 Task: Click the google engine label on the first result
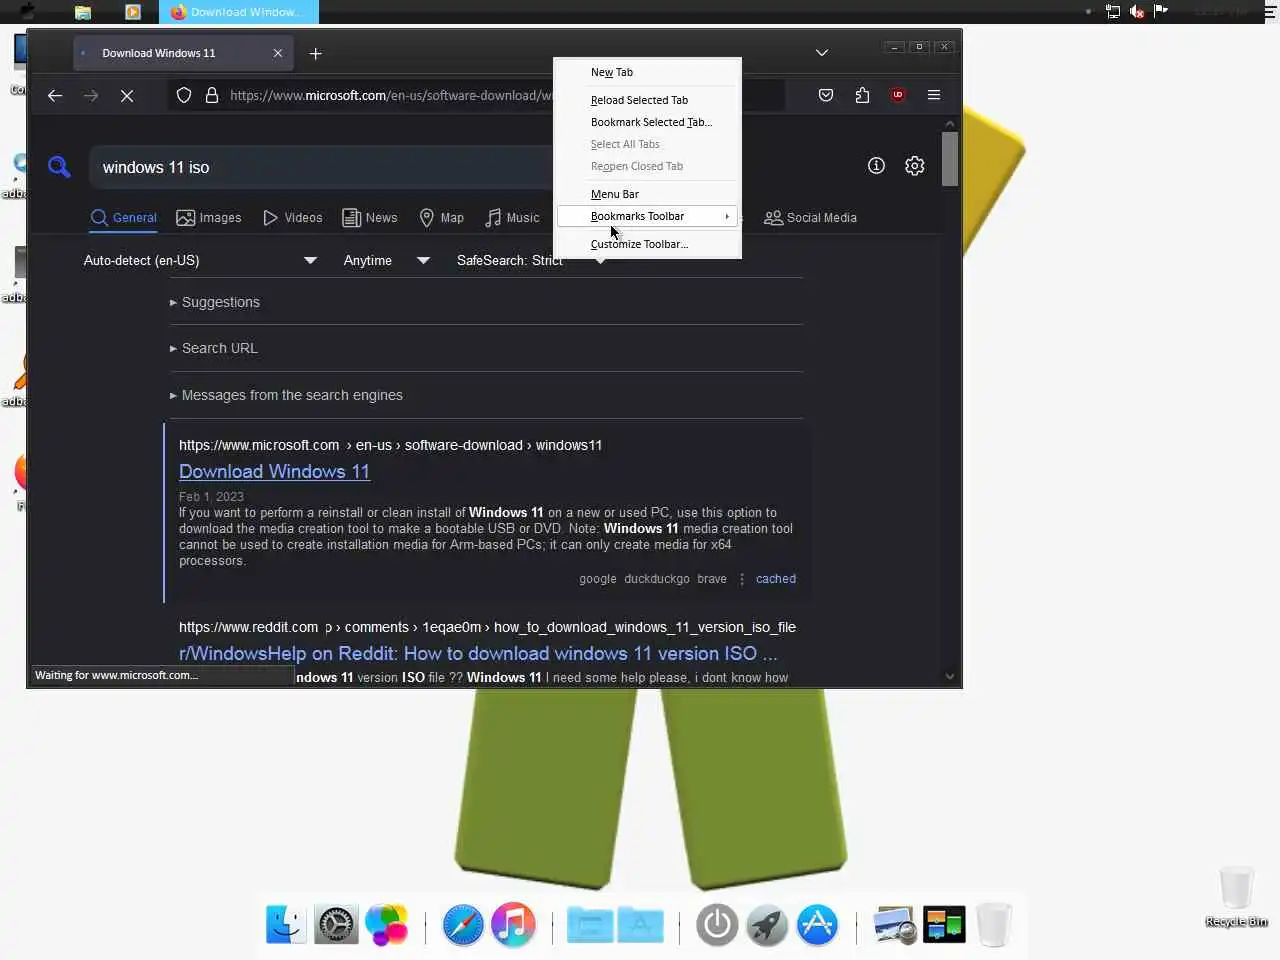(598, 579)
